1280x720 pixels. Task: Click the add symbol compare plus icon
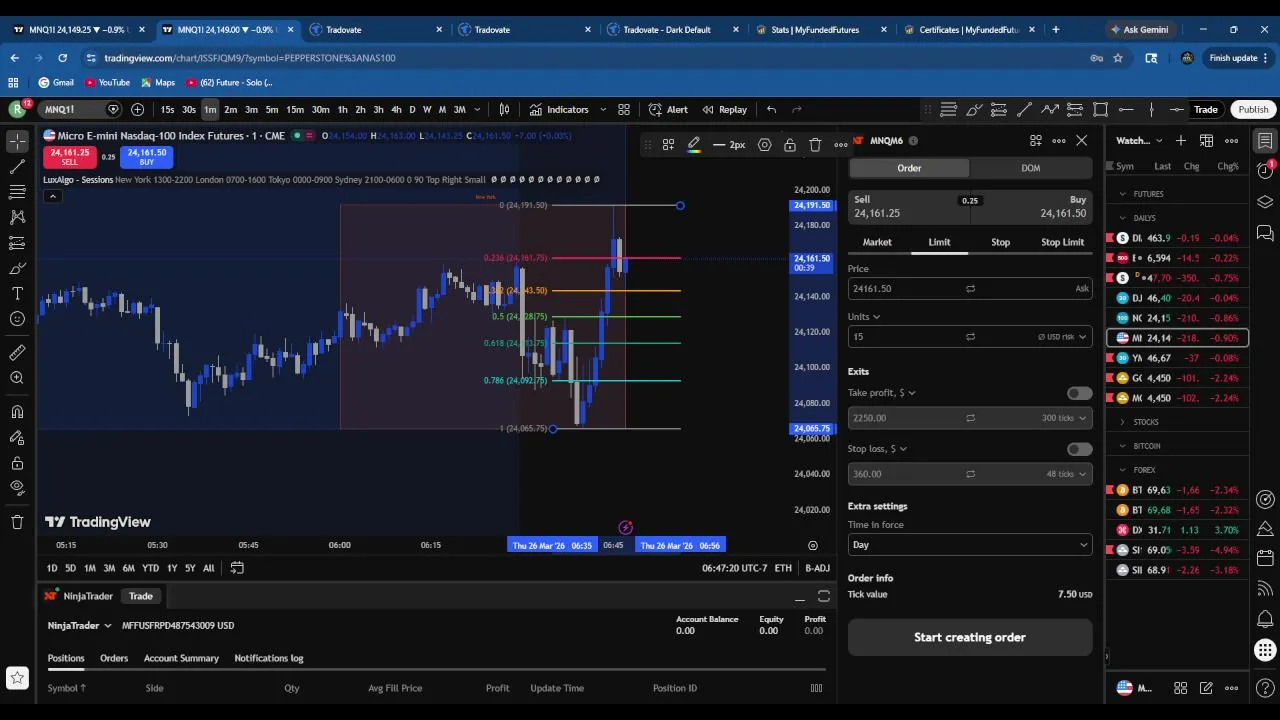click(137, 109)
